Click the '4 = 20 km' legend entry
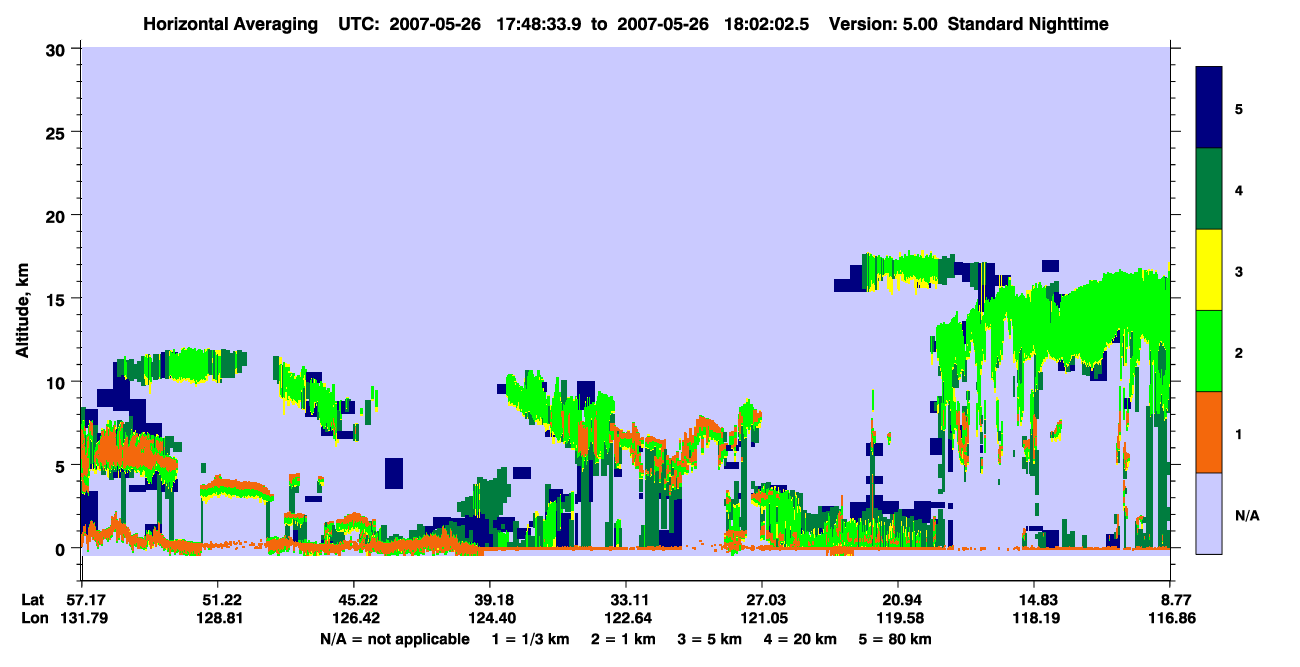This screenshot has height=667, width=1300. (802, 639)
